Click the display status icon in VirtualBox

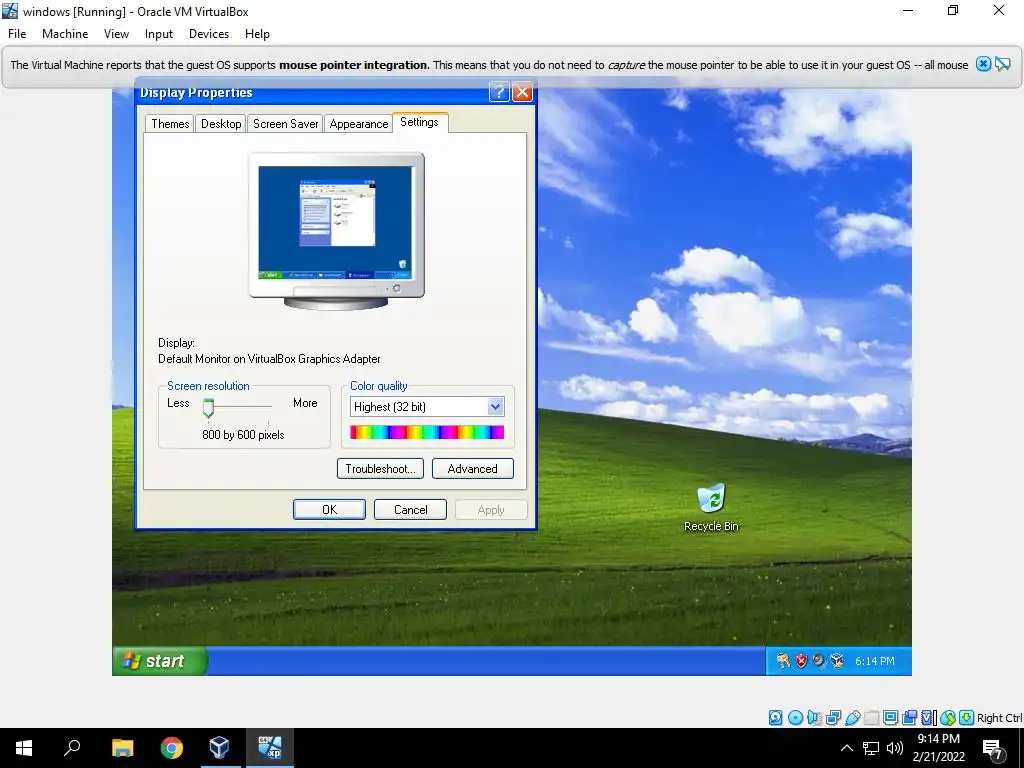pos(890,718)
